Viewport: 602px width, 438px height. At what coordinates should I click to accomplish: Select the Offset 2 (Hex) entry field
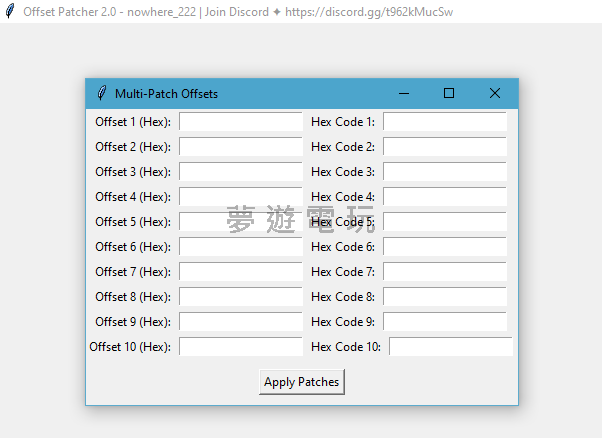(x=240, y=147)
